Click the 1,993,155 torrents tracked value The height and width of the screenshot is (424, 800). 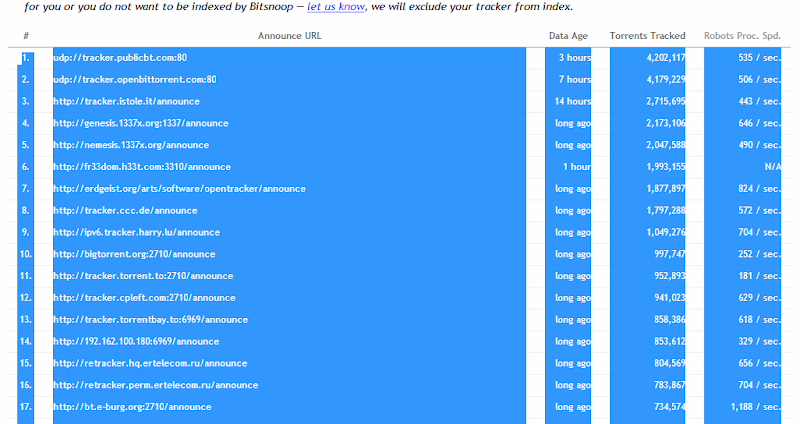tap(666, 167)
